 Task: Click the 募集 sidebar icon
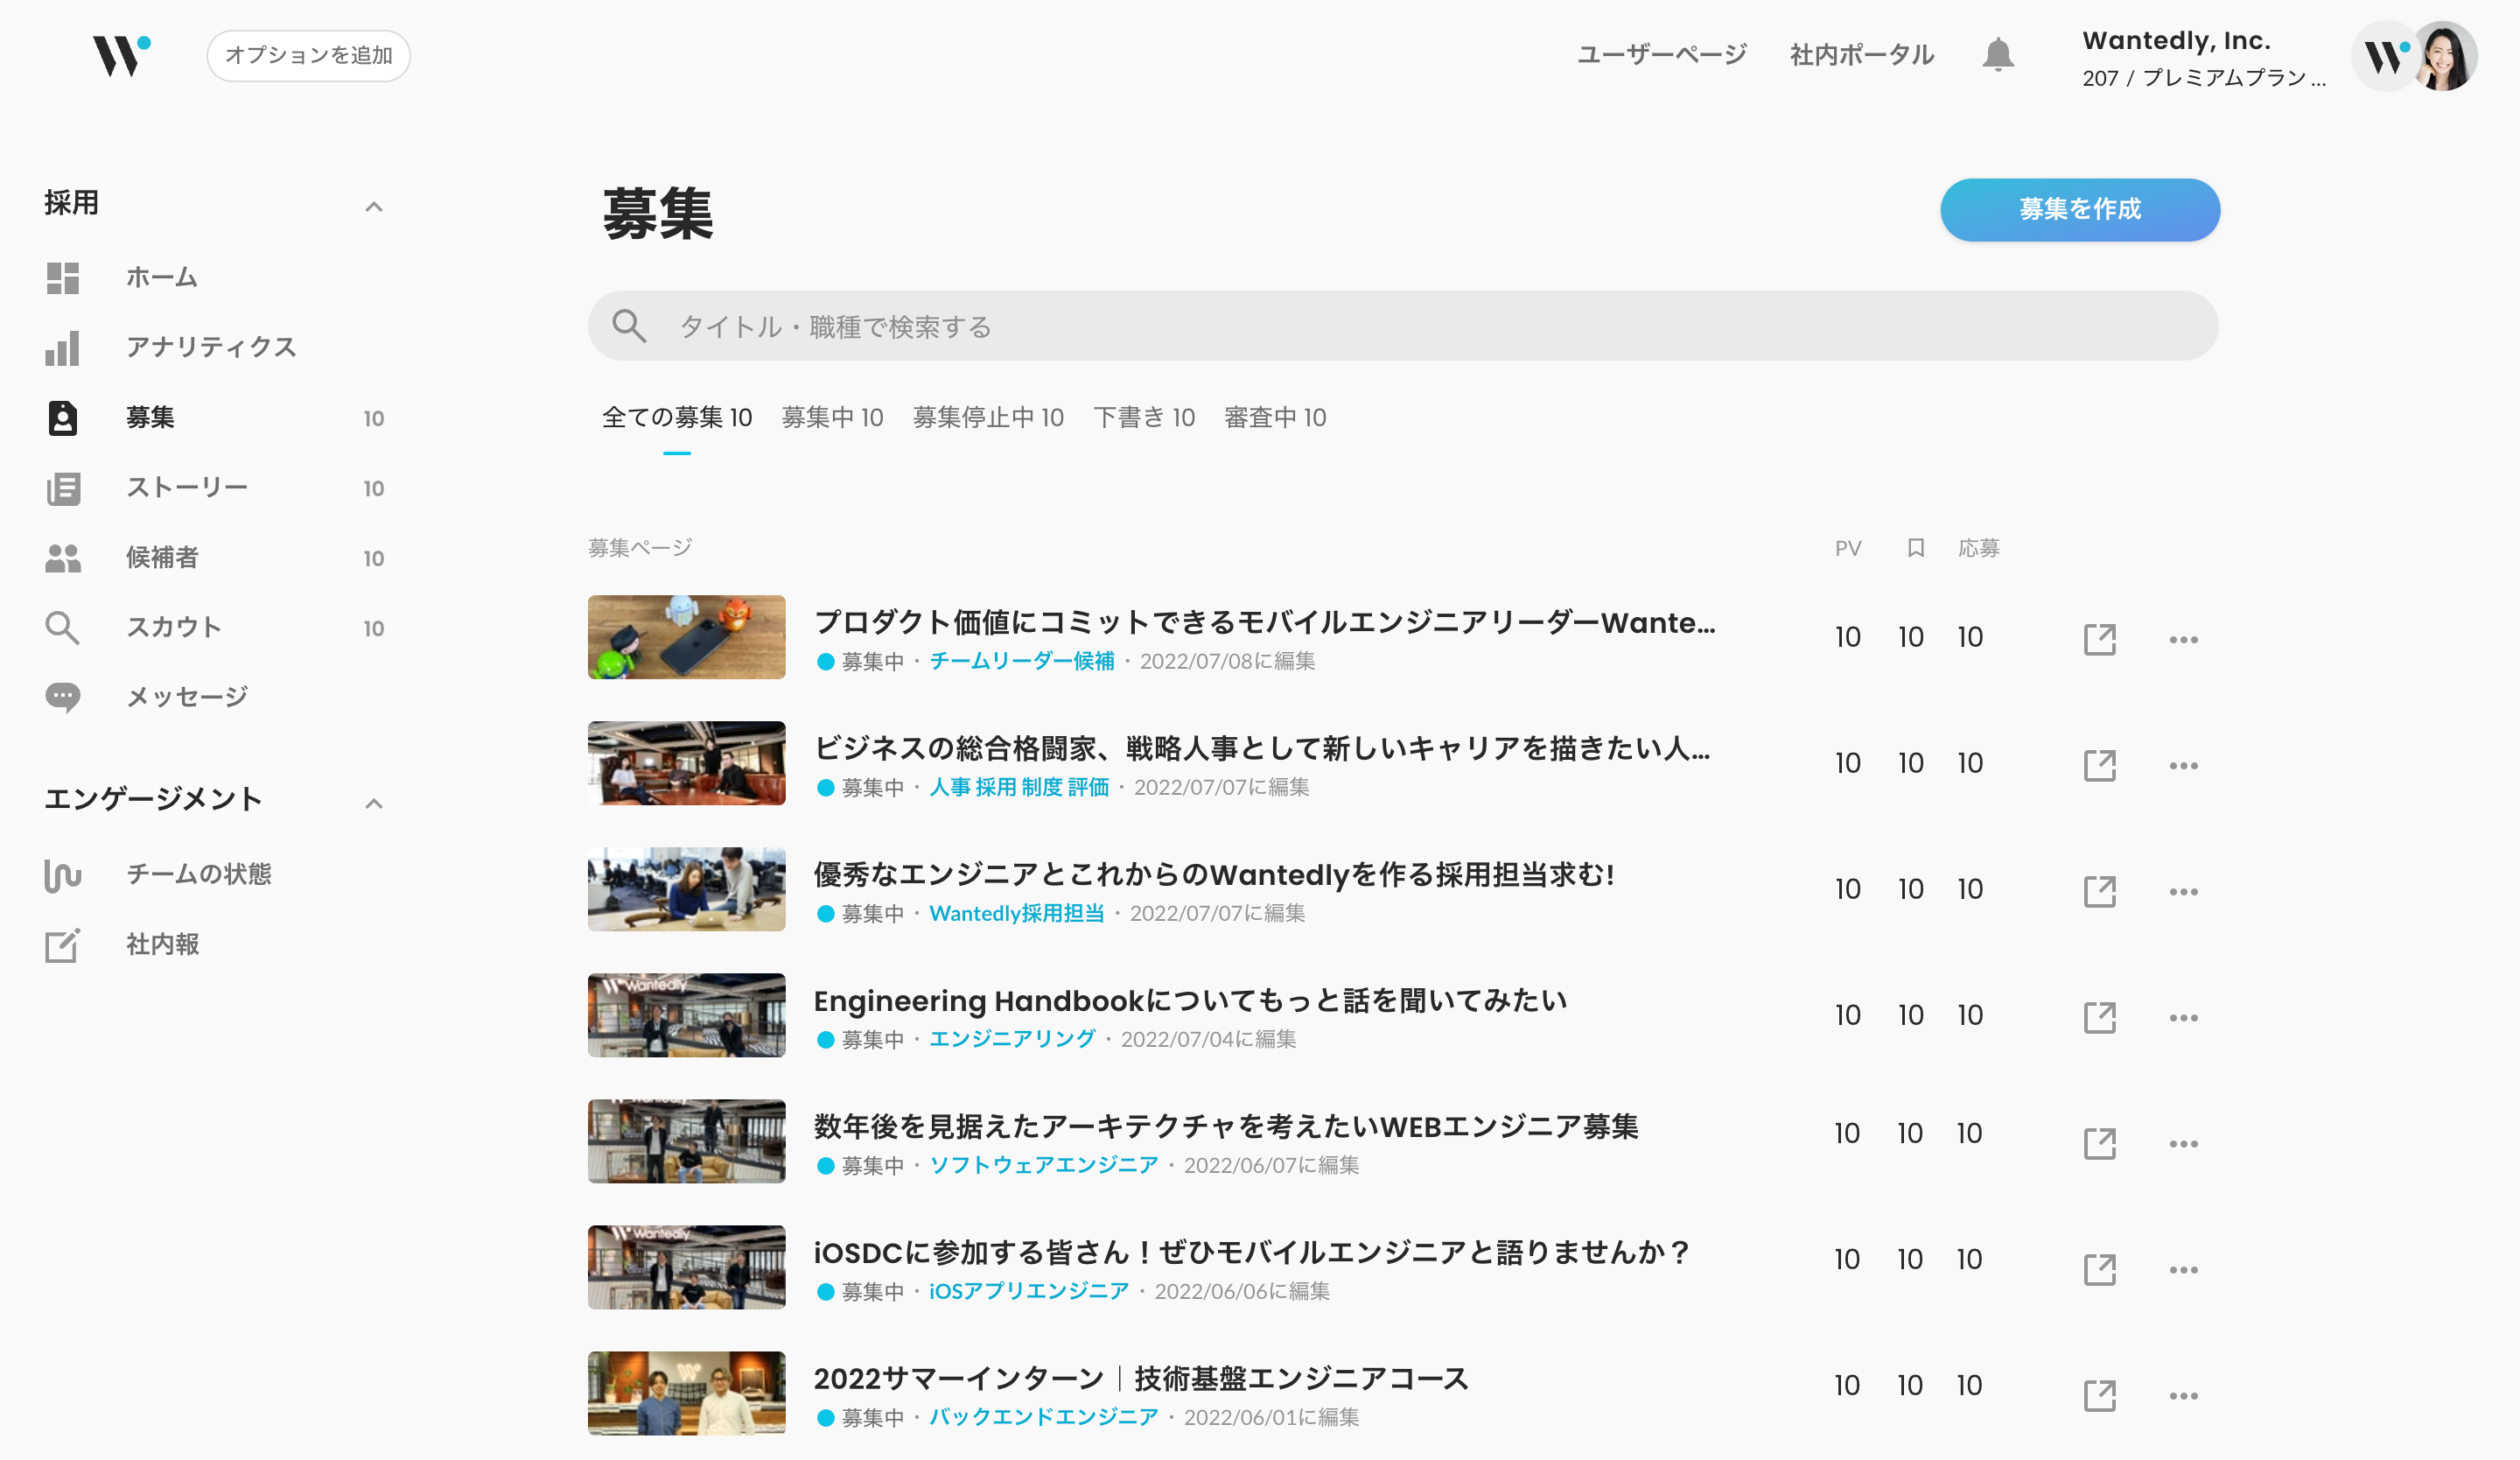(62, 418)
